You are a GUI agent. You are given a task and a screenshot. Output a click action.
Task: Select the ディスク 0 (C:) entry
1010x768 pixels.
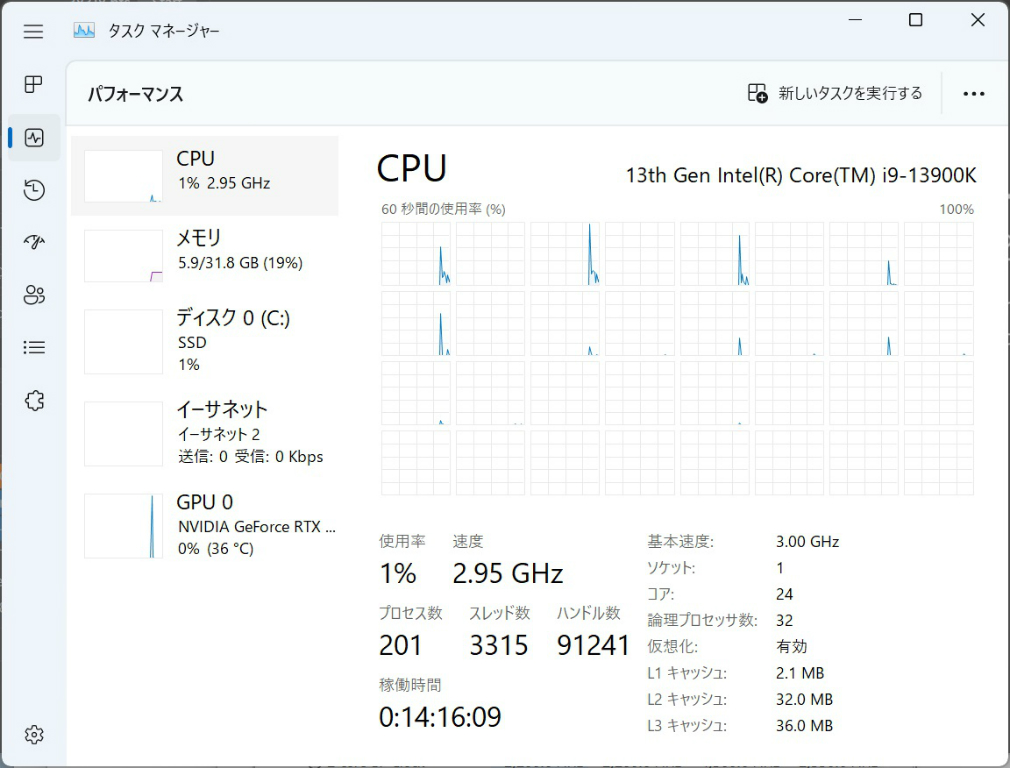click(205, 340)
